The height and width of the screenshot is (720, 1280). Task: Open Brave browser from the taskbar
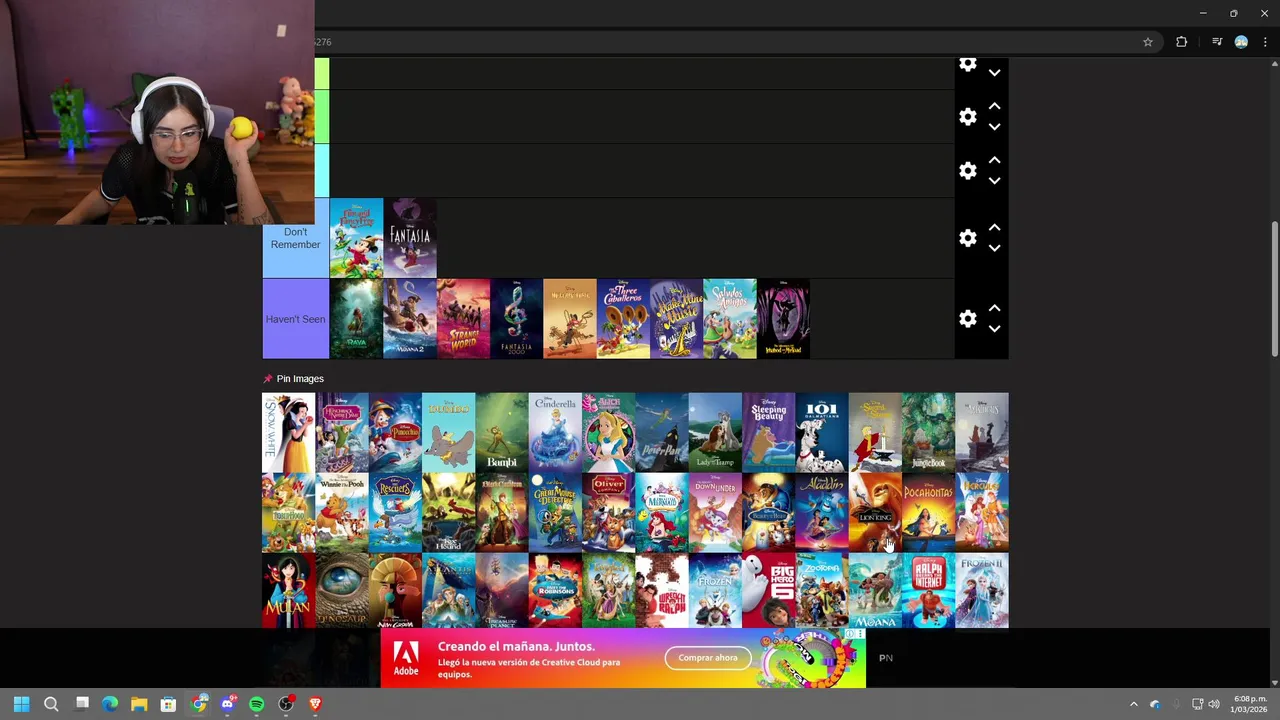tap(315, 704)
